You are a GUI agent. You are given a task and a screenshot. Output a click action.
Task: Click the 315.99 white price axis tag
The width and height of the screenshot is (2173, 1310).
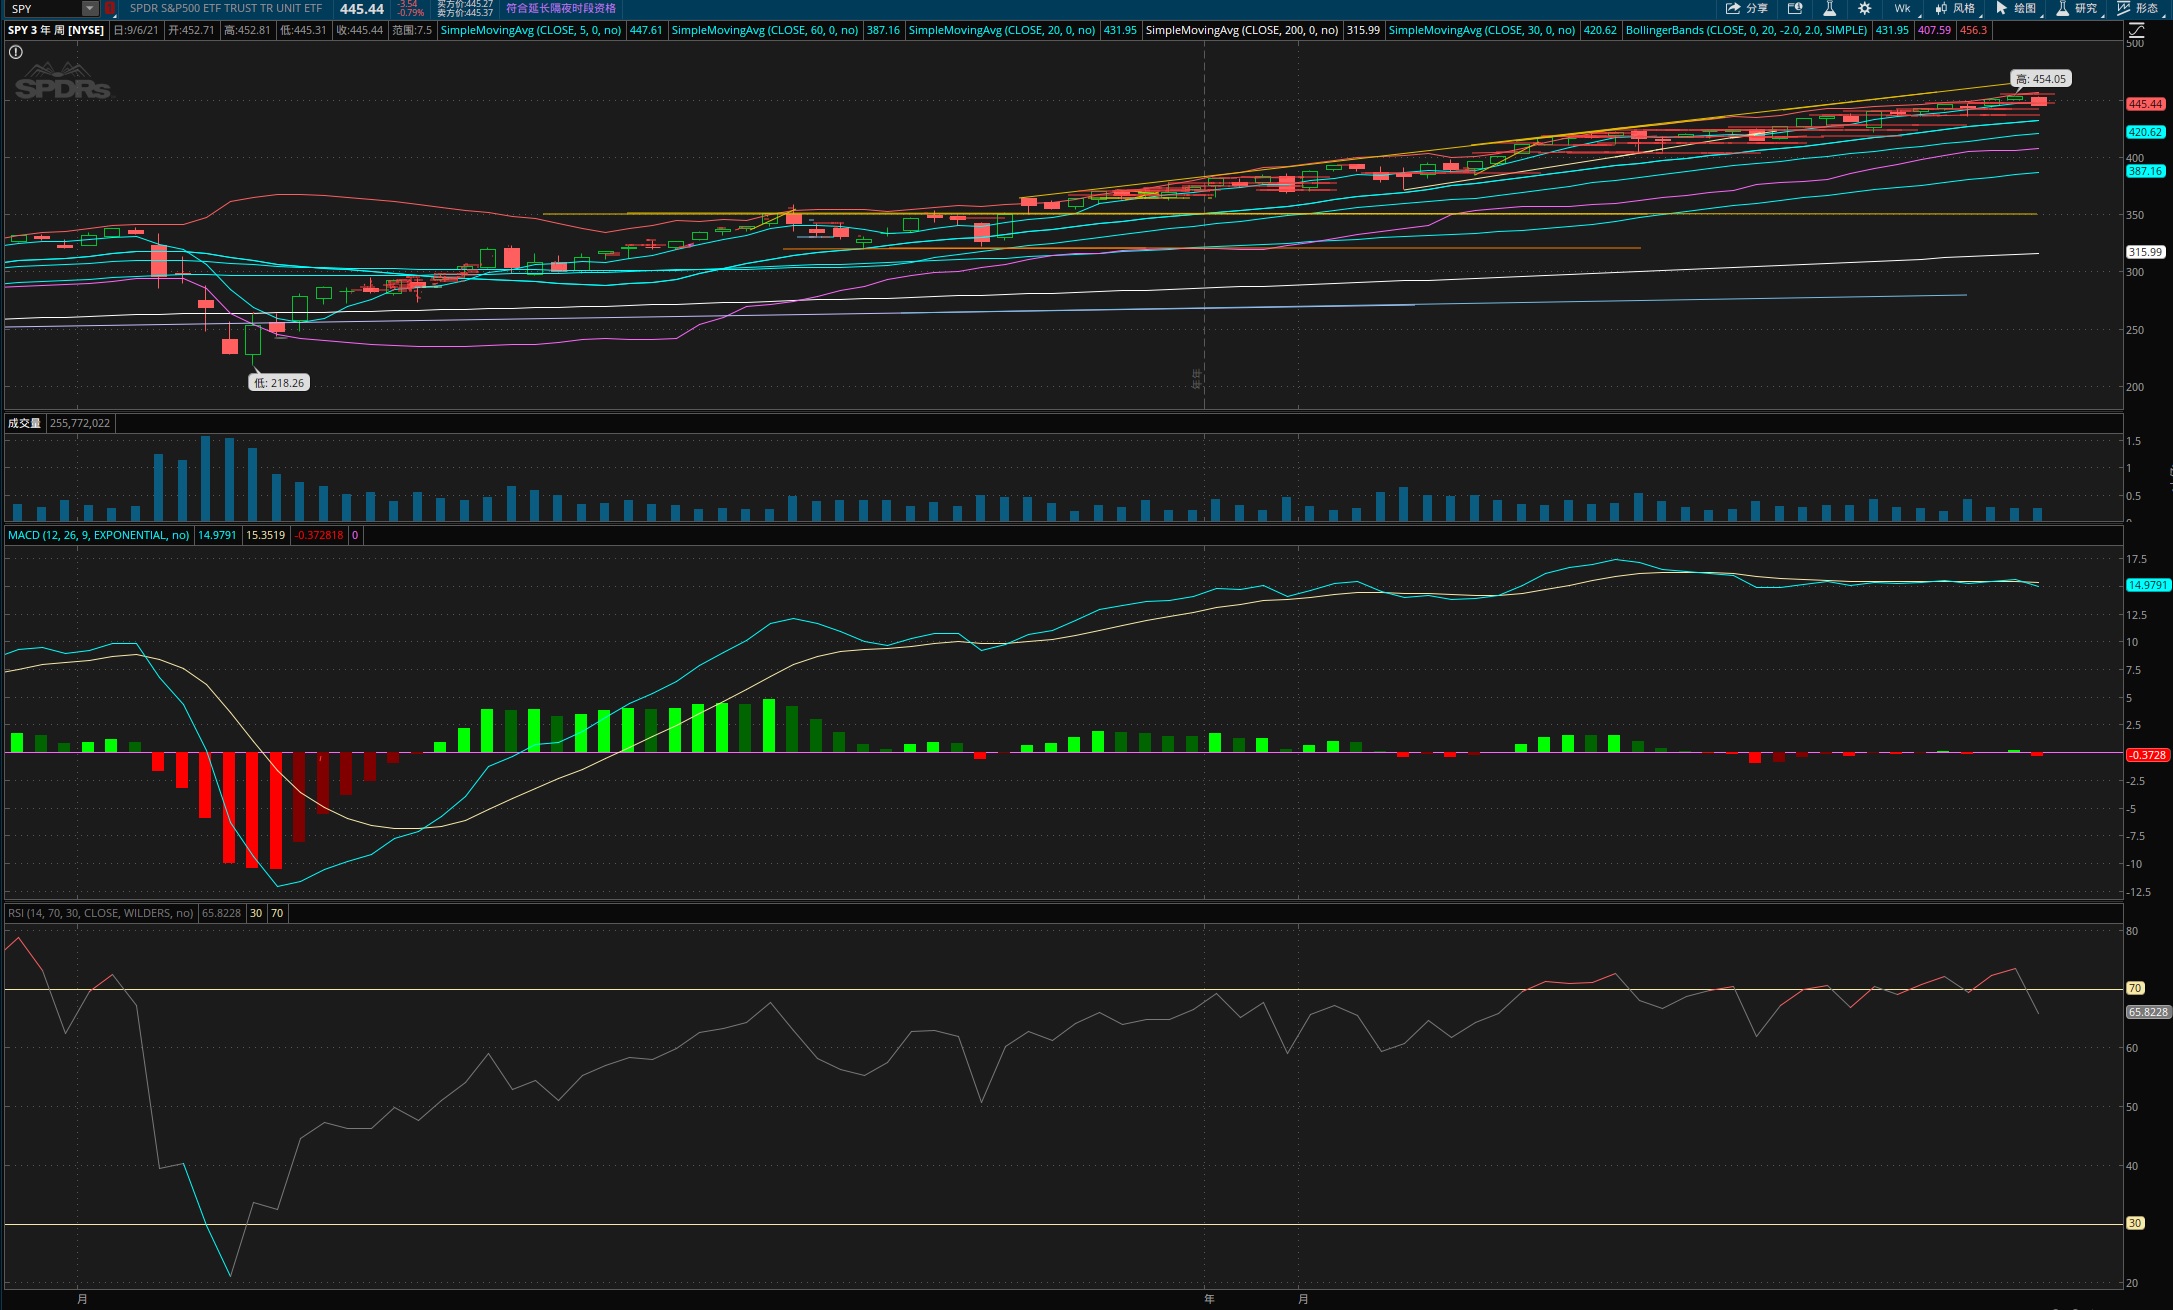[2145, 252]
